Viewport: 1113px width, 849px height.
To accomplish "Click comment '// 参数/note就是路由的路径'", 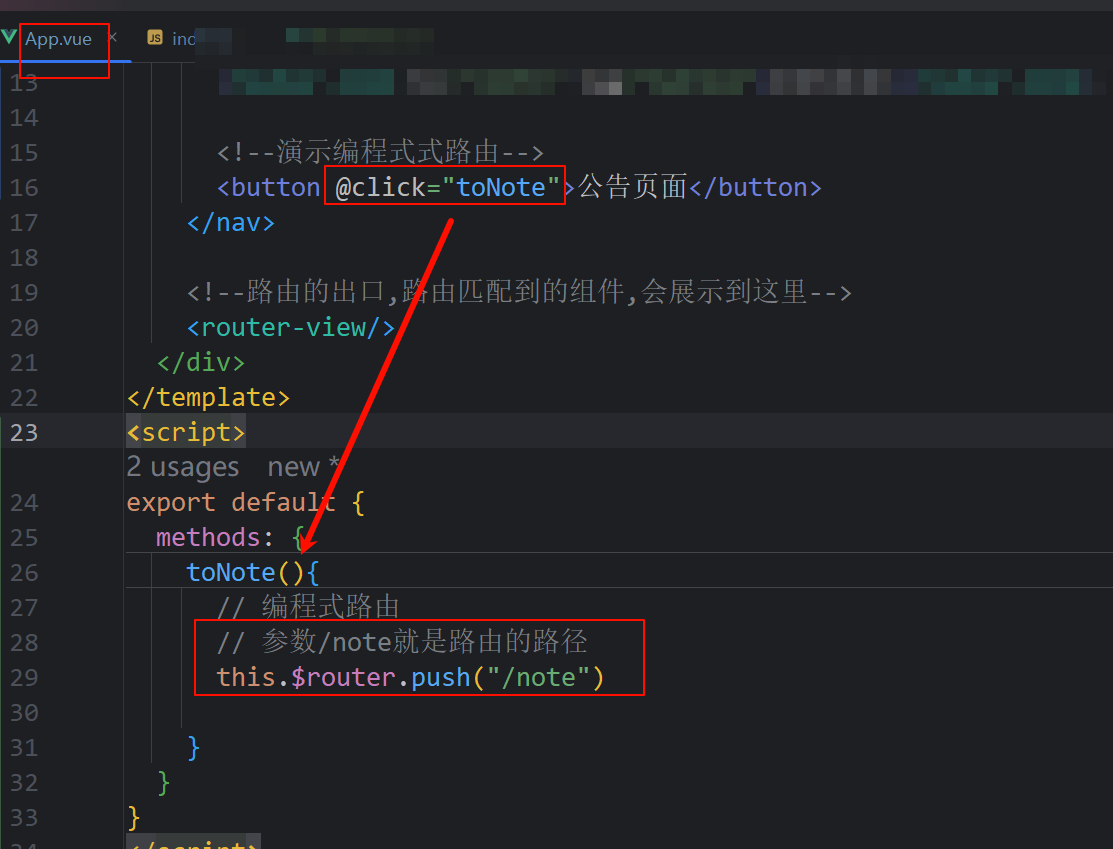I will 402,642.
